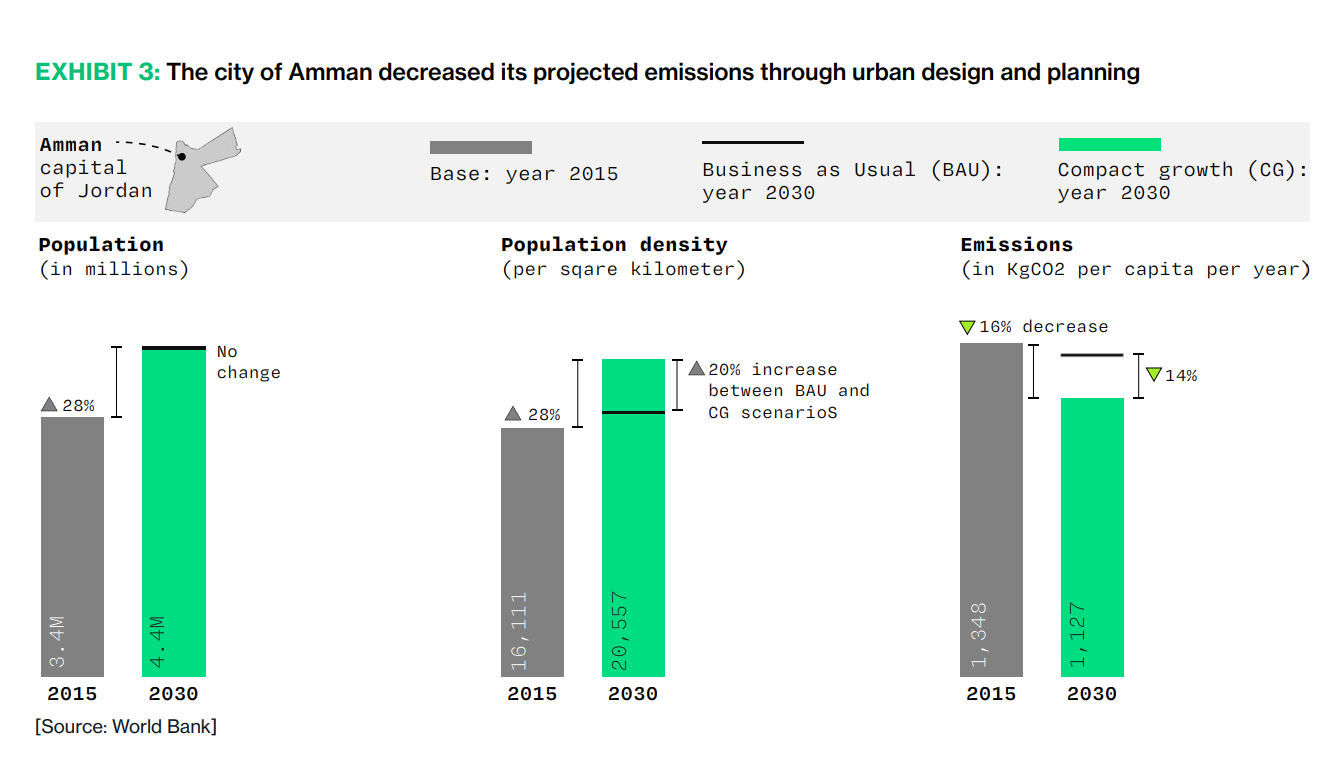The image size is (1341, 760).
Task: Click the "Source: World Bank" citation
Action: [x=126, y=727]
